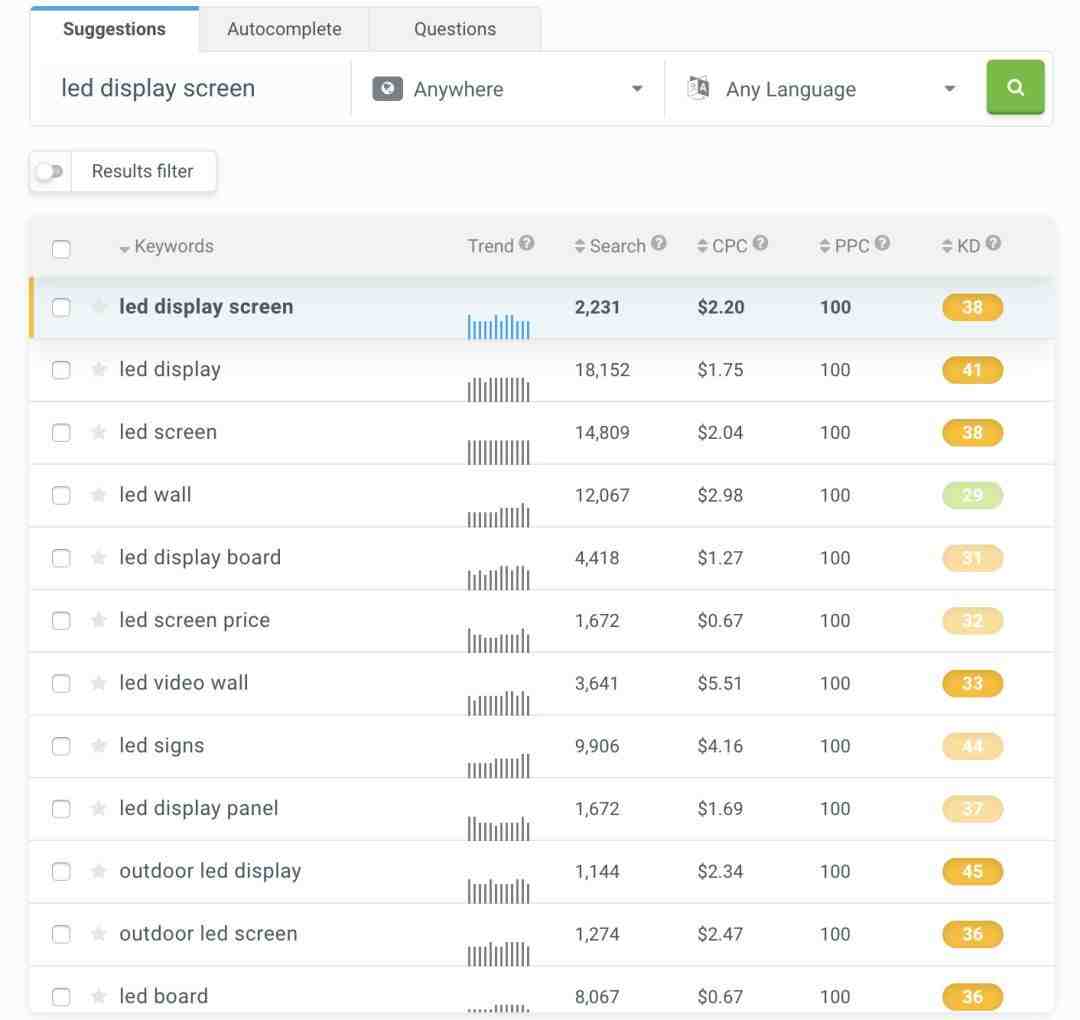Sort the table by Keywords column

tap(166, 246)
